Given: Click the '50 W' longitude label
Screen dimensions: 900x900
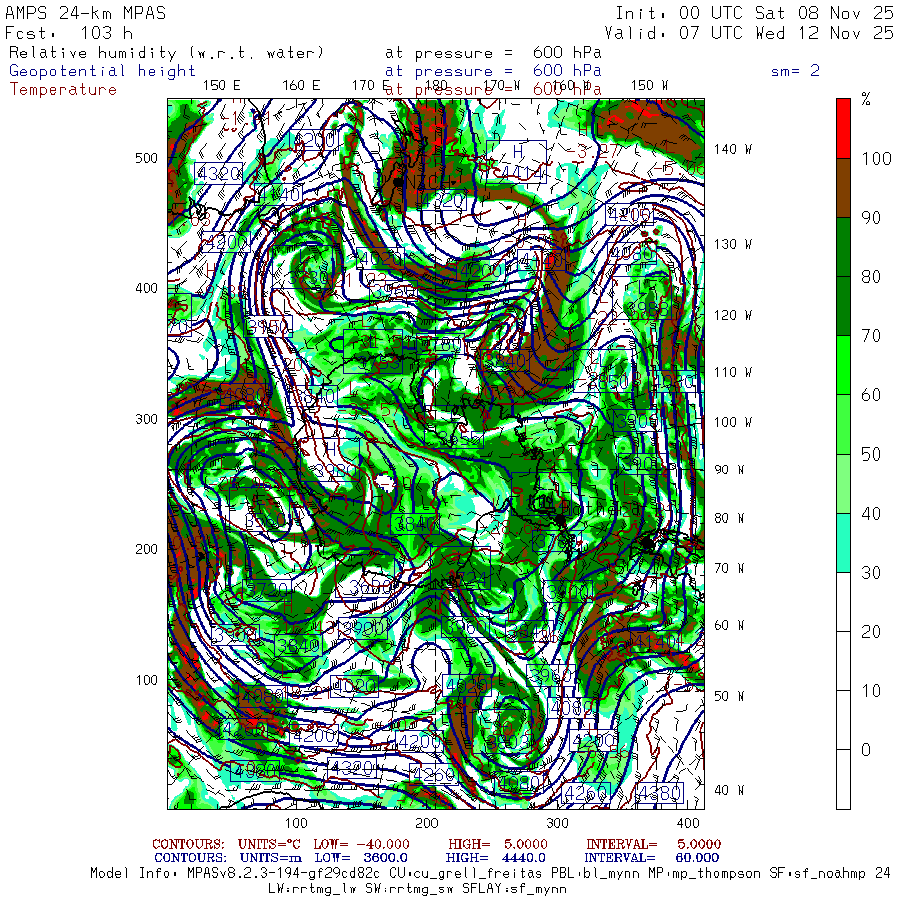Looking at the screenshot, I should pos(729,696).
